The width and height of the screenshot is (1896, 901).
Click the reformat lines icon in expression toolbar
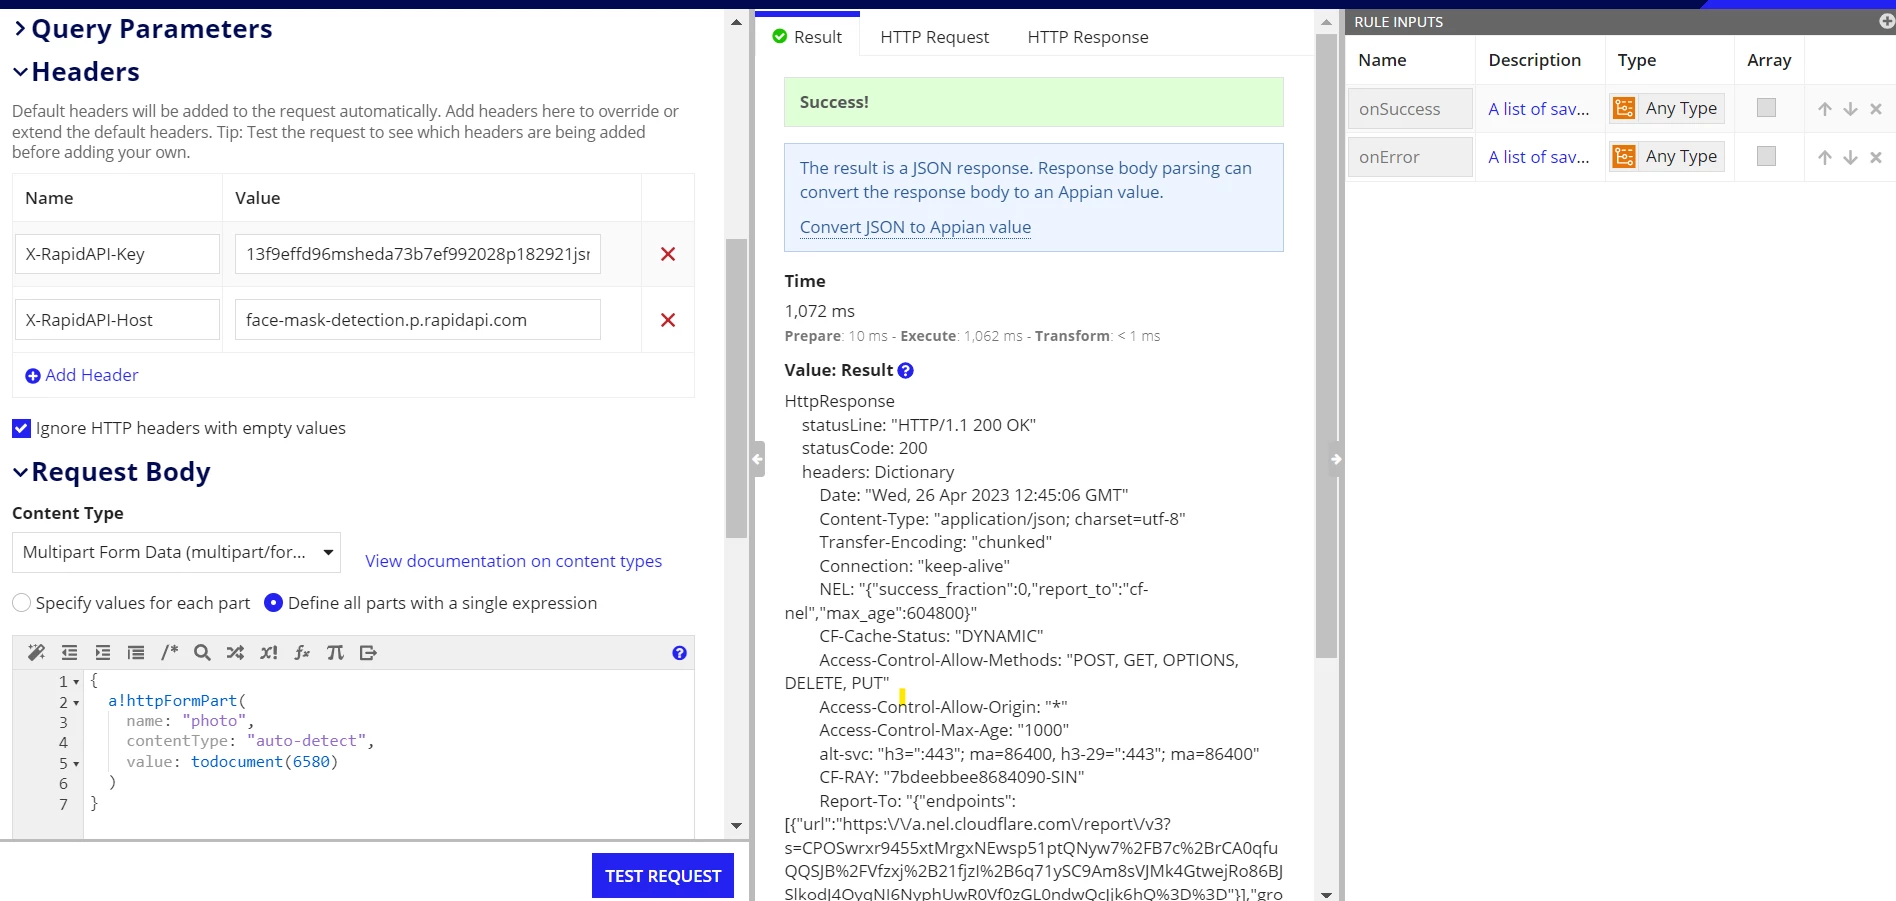pyautogui.click(x=136, y=653)
